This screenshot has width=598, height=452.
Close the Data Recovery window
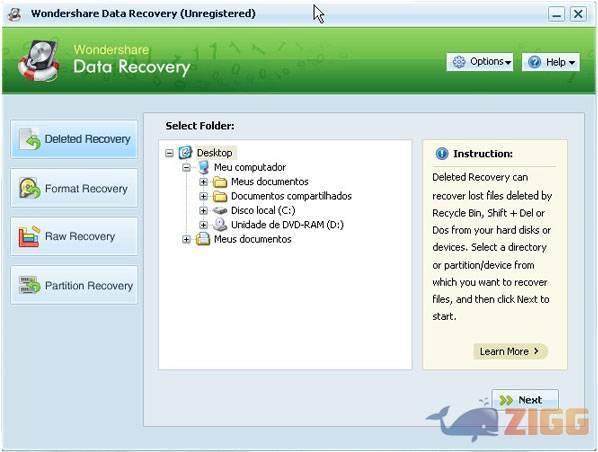(578, 14)
